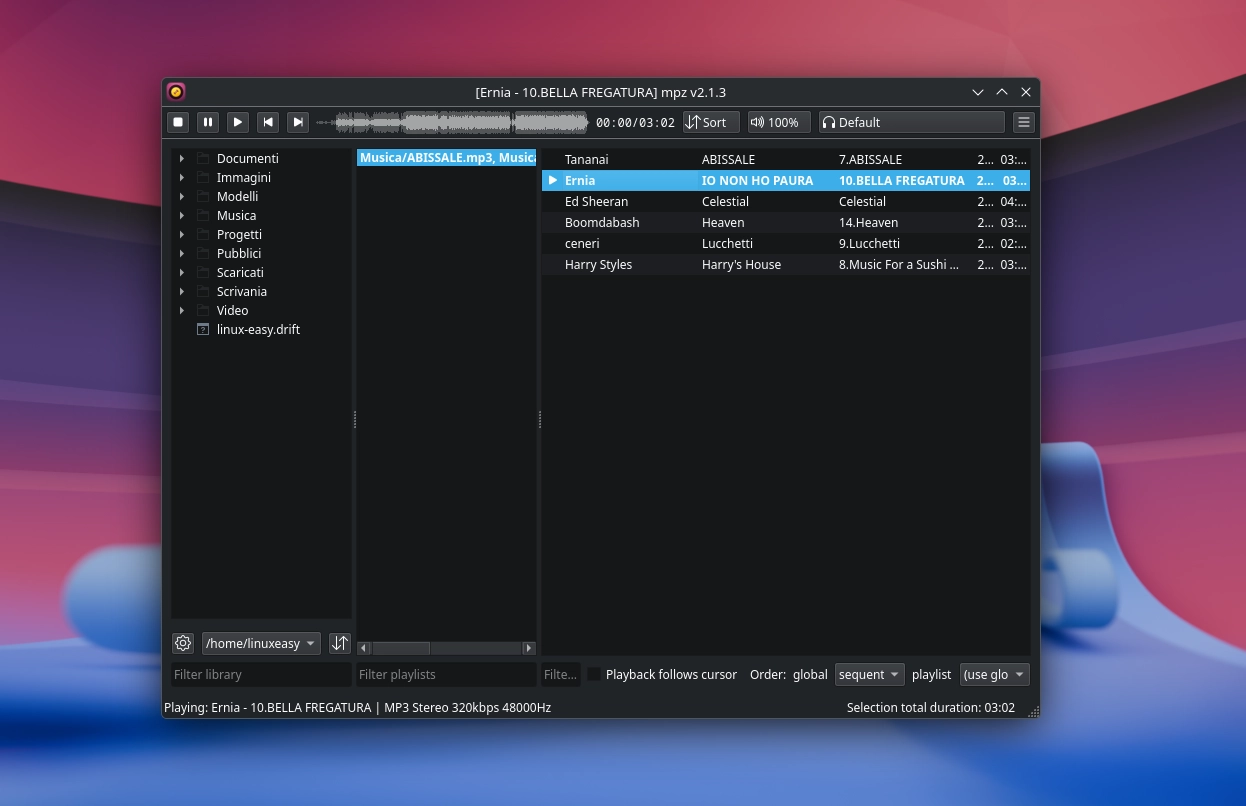Click the 8.Music For a Sushi title cell
The image size is (1246, 806).
pyautogui.click(x=899, y=264)
